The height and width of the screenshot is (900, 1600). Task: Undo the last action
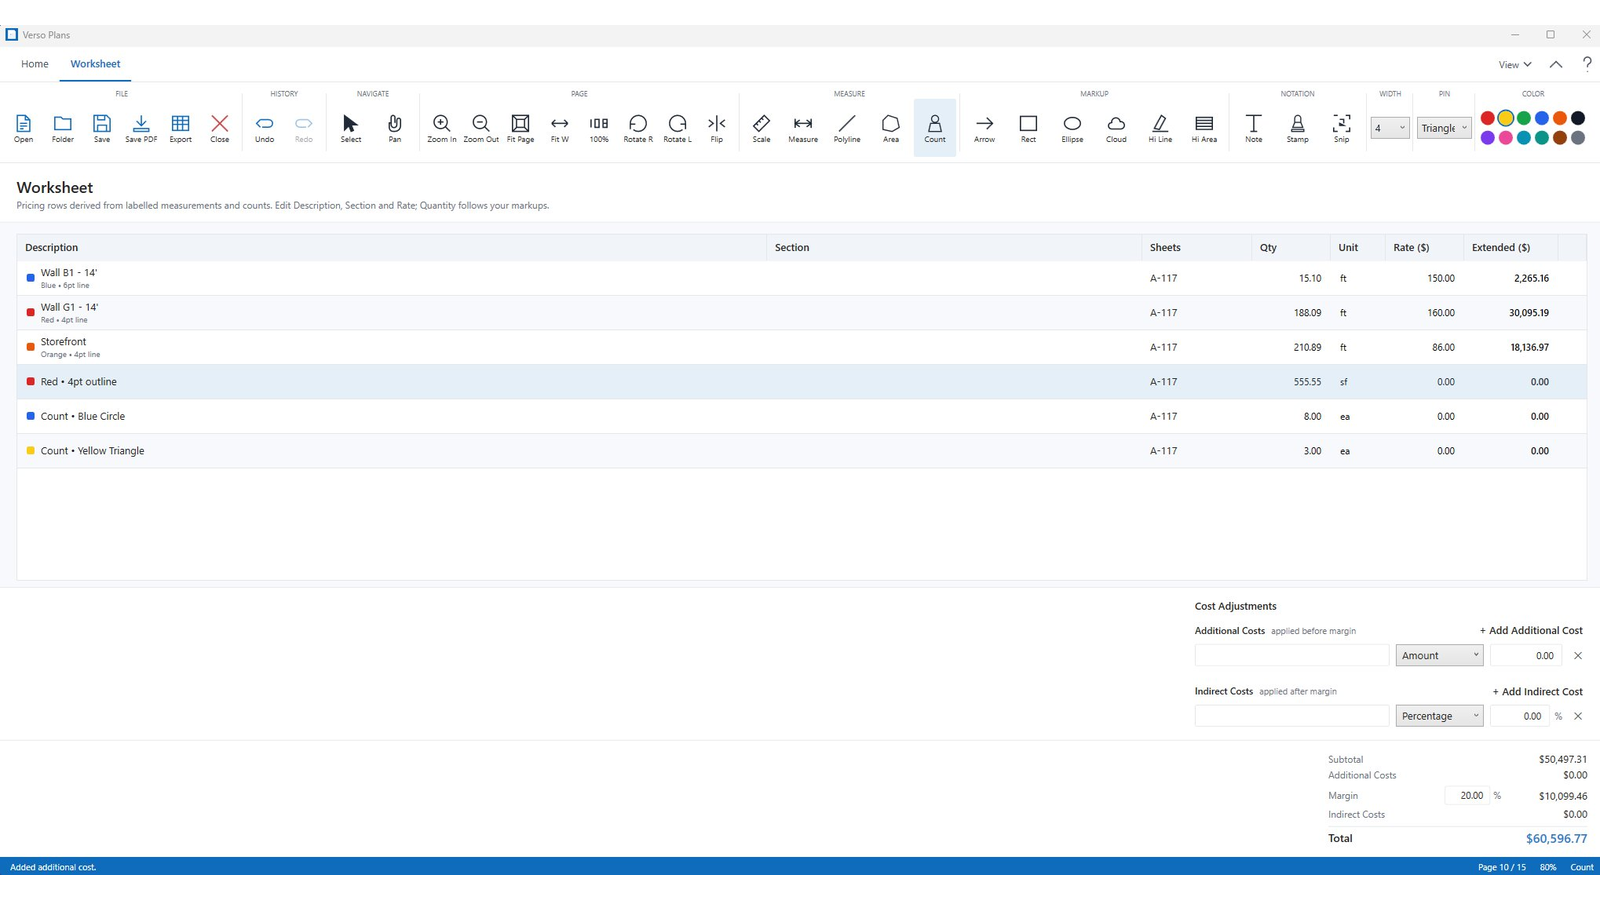264,127
